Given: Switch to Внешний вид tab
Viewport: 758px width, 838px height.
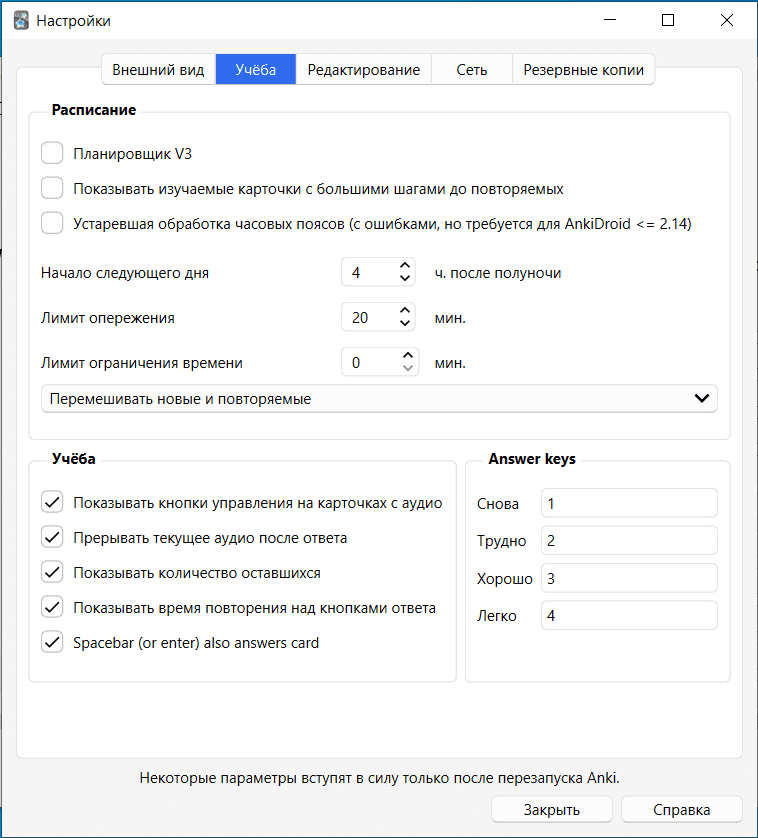Looking at the screenshot, I should [x=158, y=70].
